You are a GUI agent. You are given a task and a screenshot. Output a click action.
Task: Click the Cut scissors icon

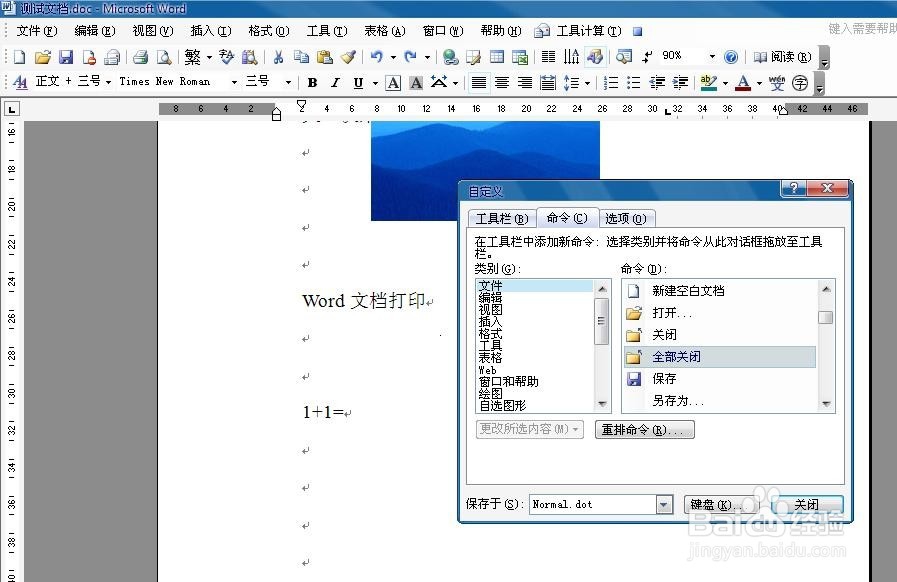click(x=278, y=57)
